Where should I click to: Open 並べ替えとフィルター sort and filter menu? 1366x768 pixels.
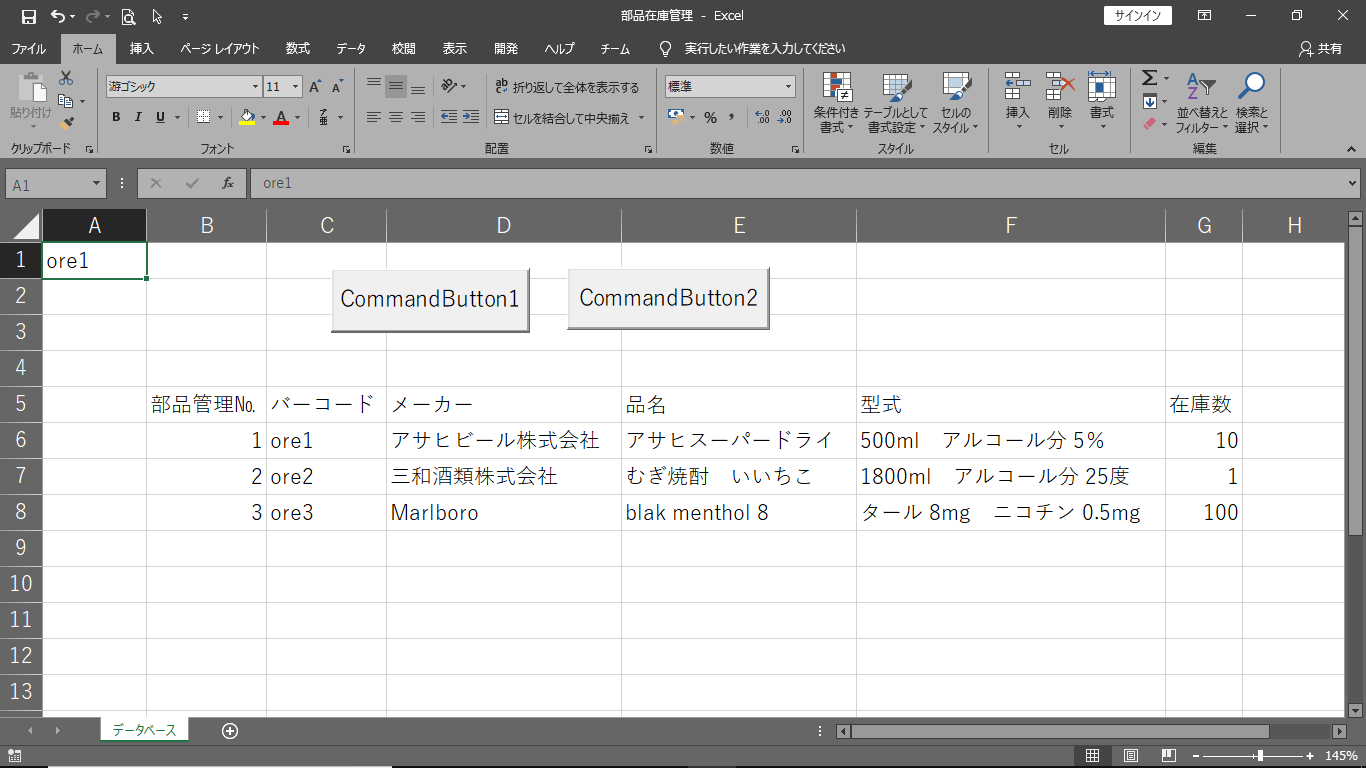point(1201,104)
